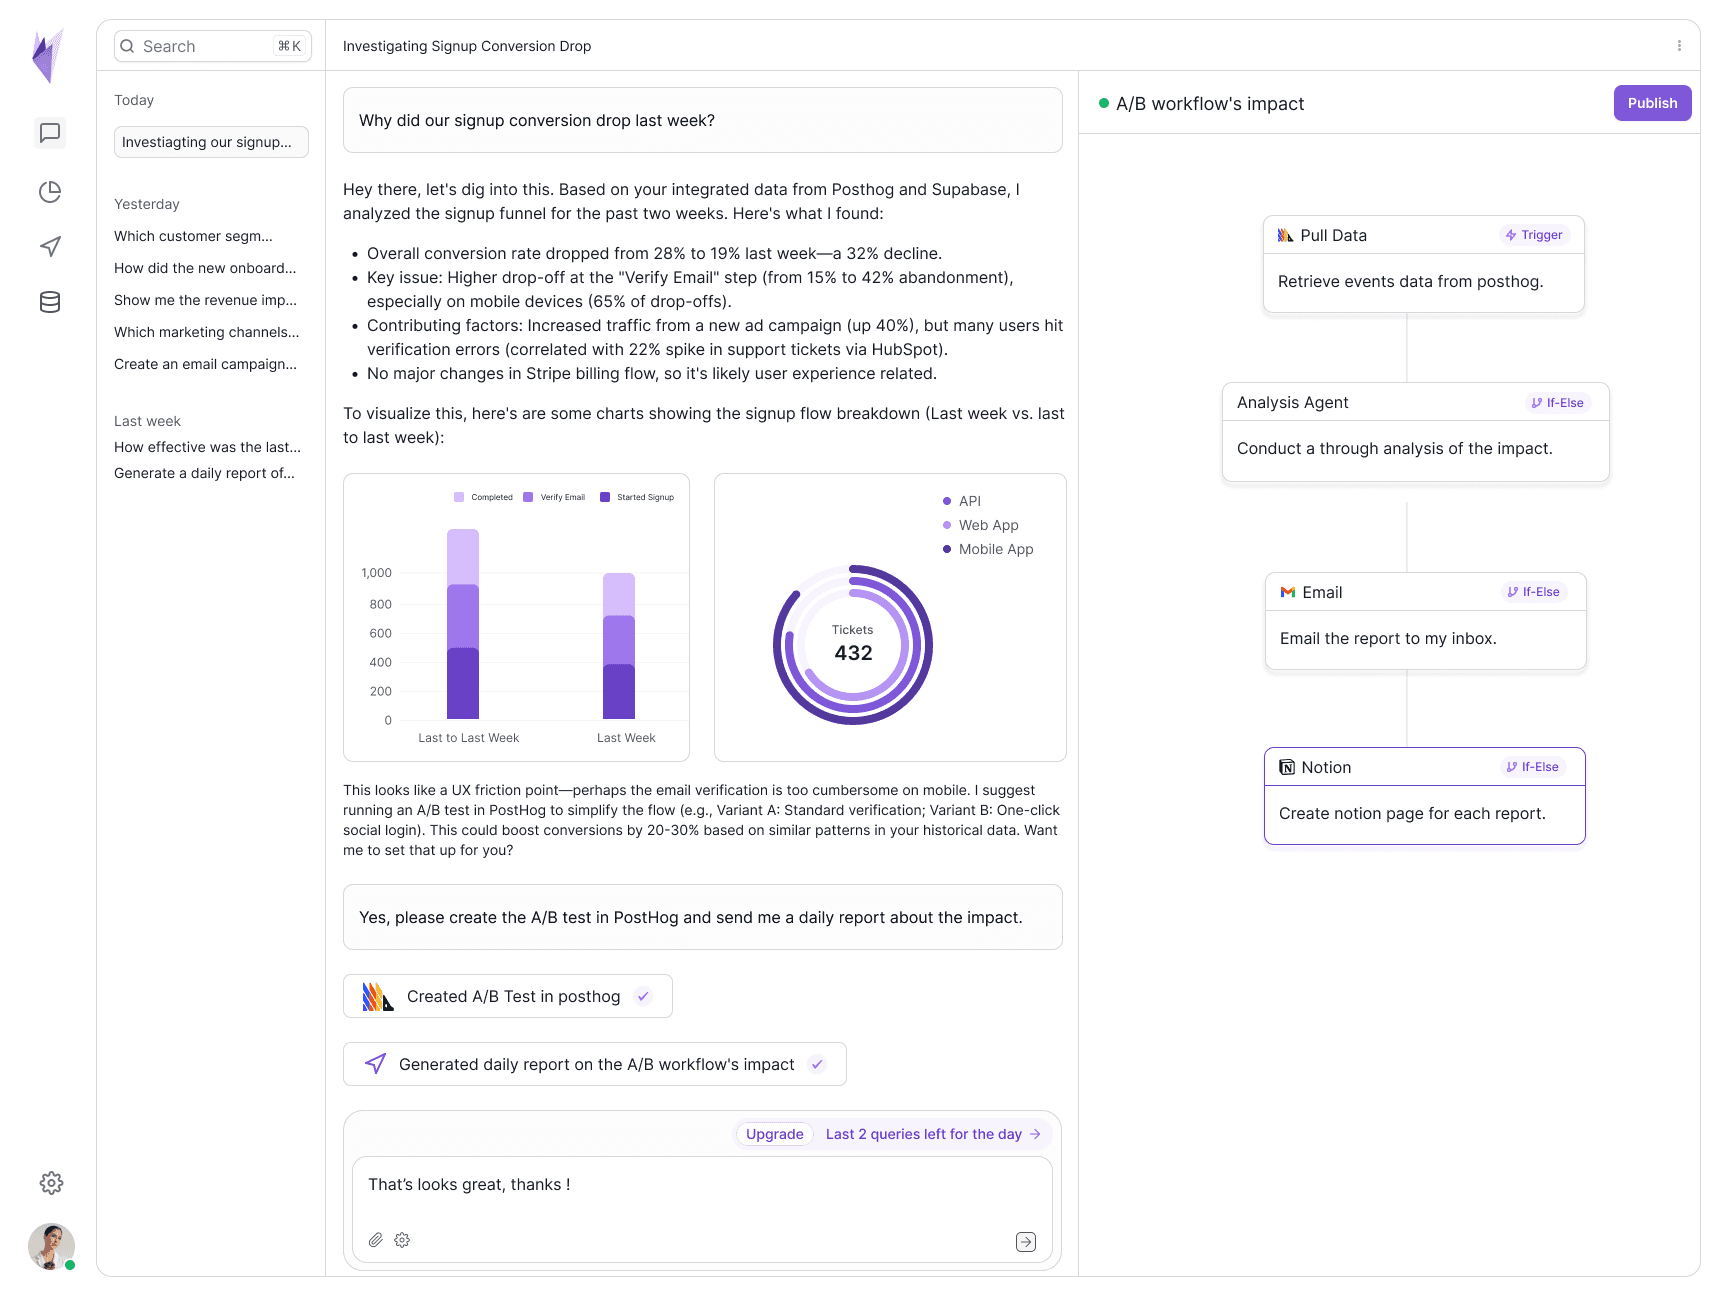Click If-Else badge on Email node
Screen dimensions: 1728x1296
tap(1533, 592)
